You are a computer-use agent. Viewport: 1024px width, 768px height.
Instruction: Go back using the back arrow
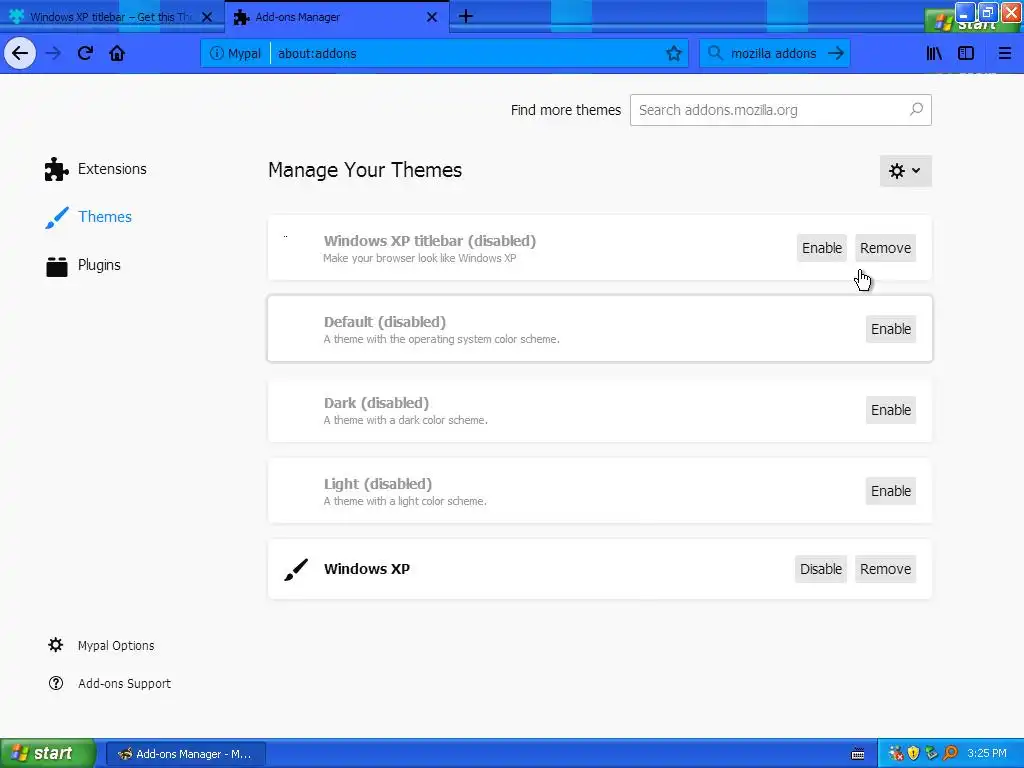[20, 53]
